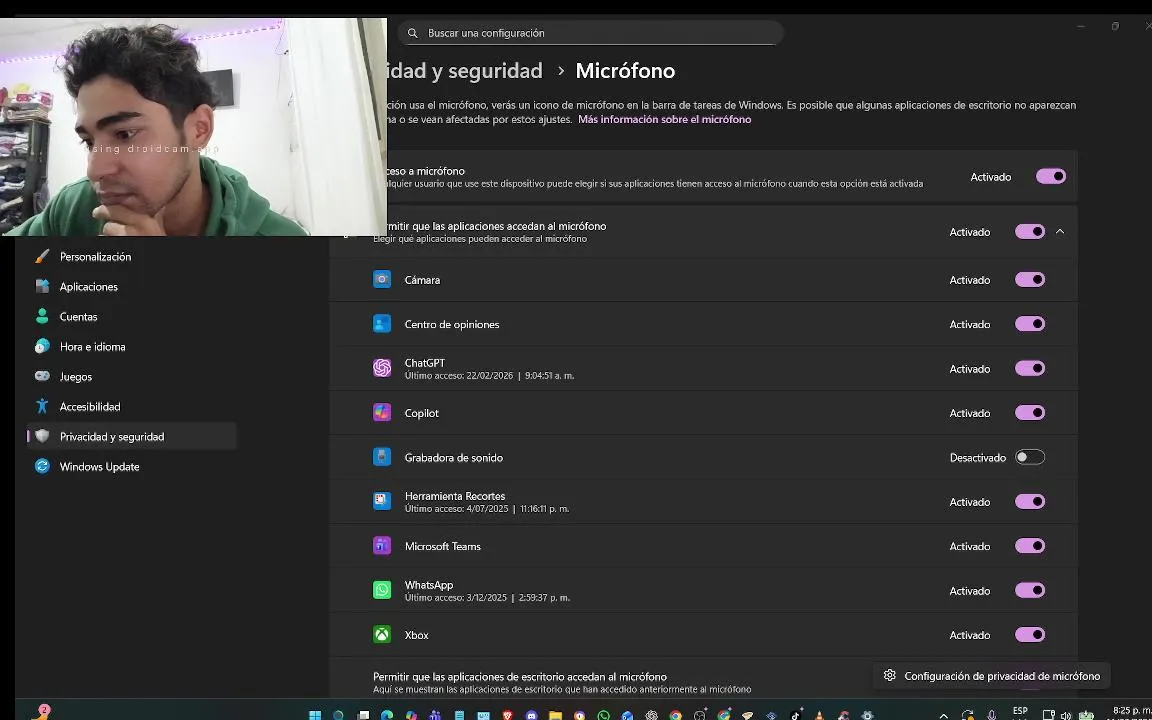The width and height of the screenshot is (1152, 720).
Task: Turn off the WhatsApp microphone toggle
Action: pyautogui.click(x=1029, y=590)
